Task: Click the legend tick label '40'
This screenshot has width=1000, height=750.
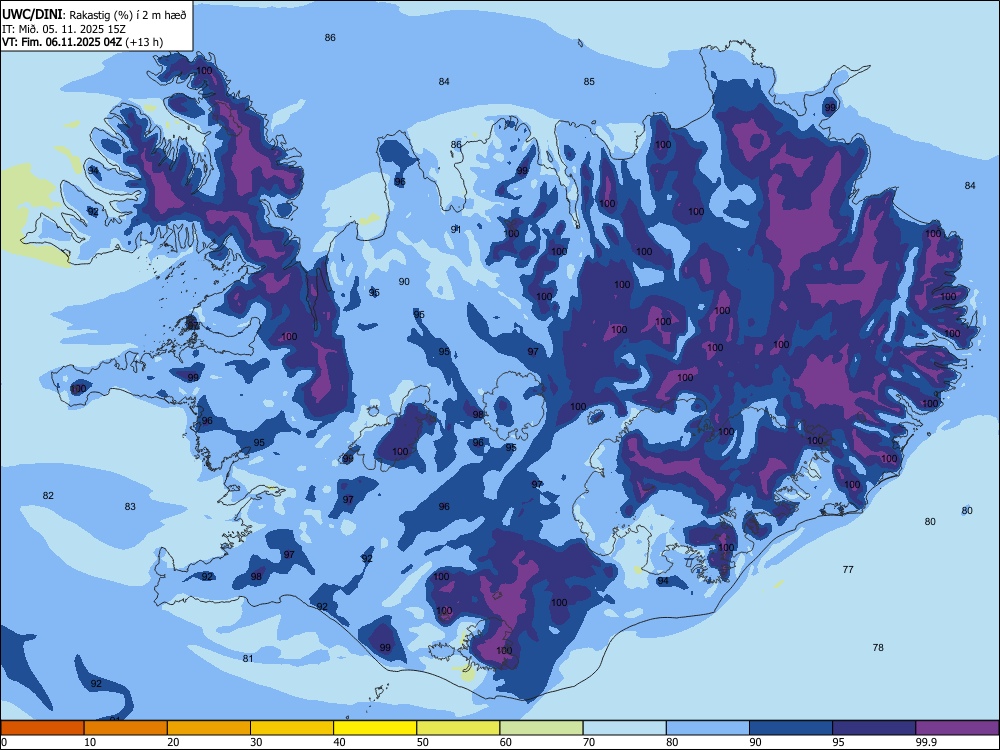Action: point(339,742)
